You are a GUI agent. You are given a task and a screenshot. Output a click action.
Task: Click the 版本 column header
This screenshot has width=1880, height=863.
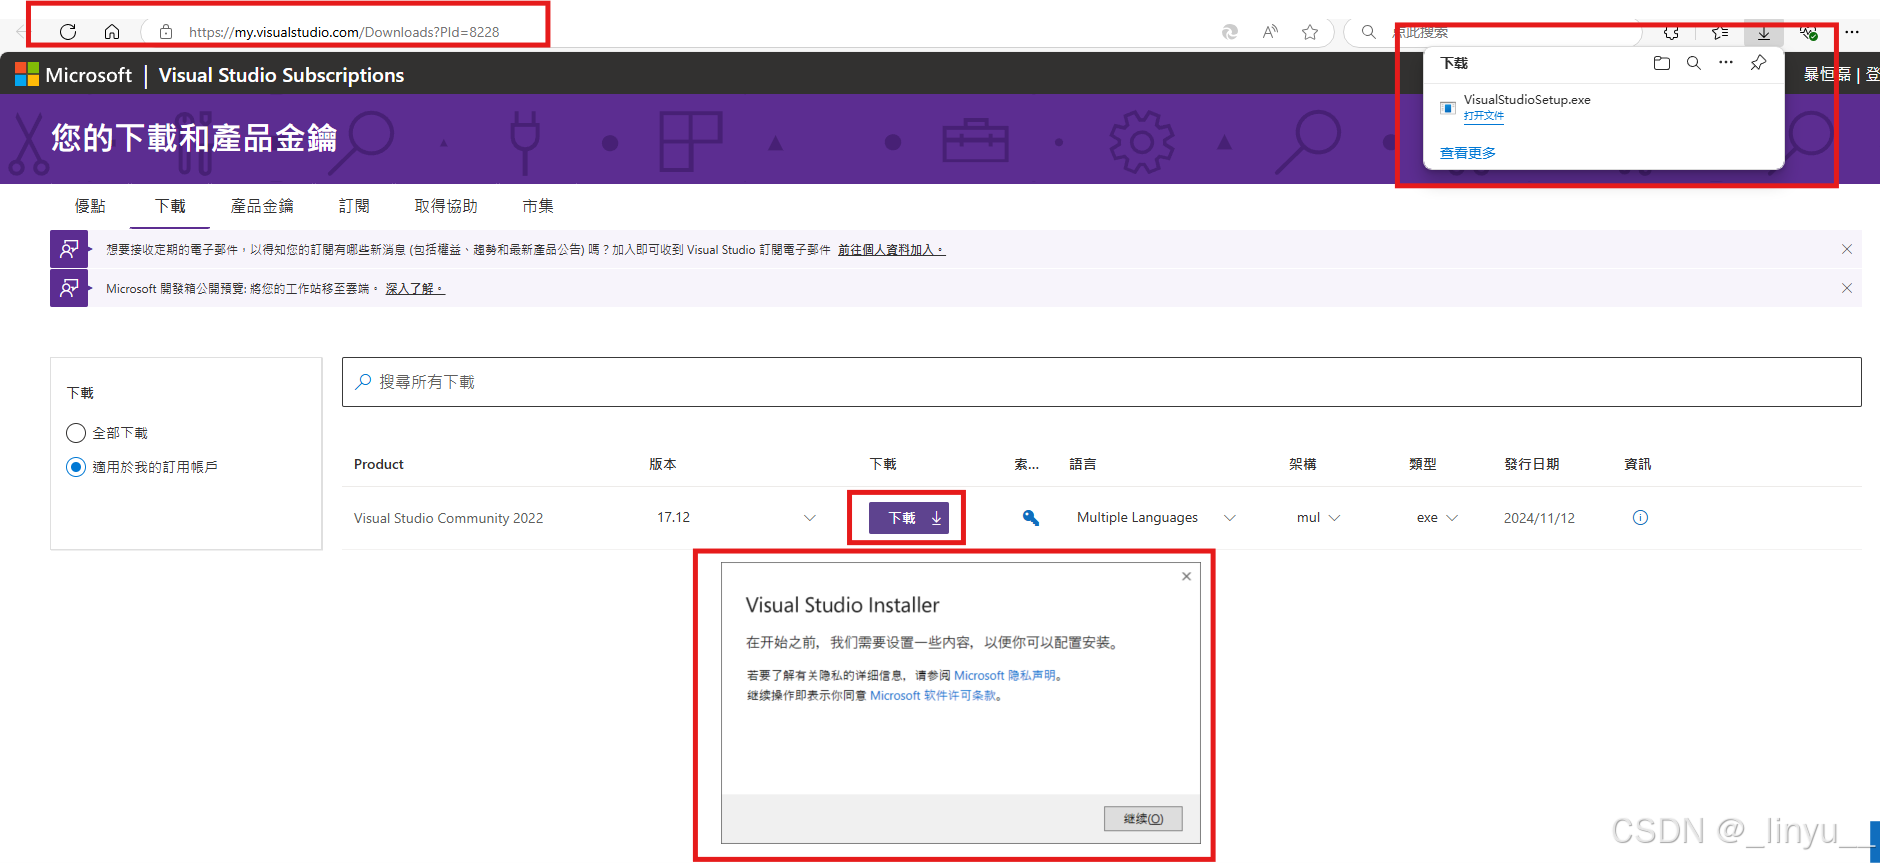click(663, 464)
